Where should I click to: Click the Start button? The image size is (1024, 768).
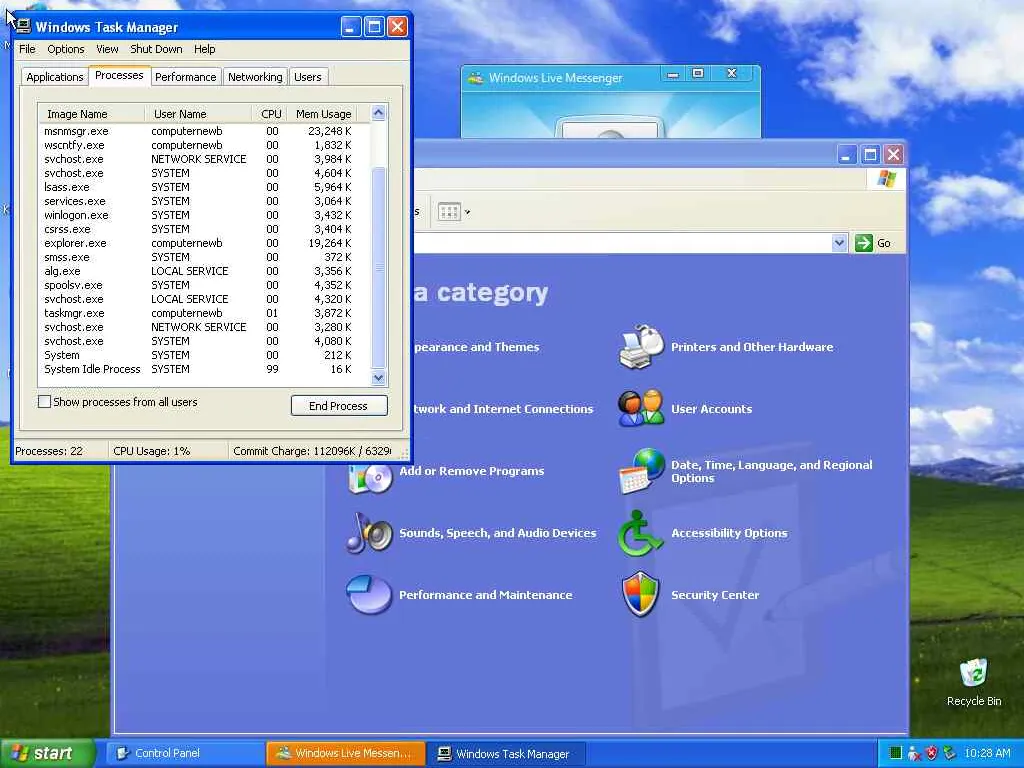click(46, 753)
